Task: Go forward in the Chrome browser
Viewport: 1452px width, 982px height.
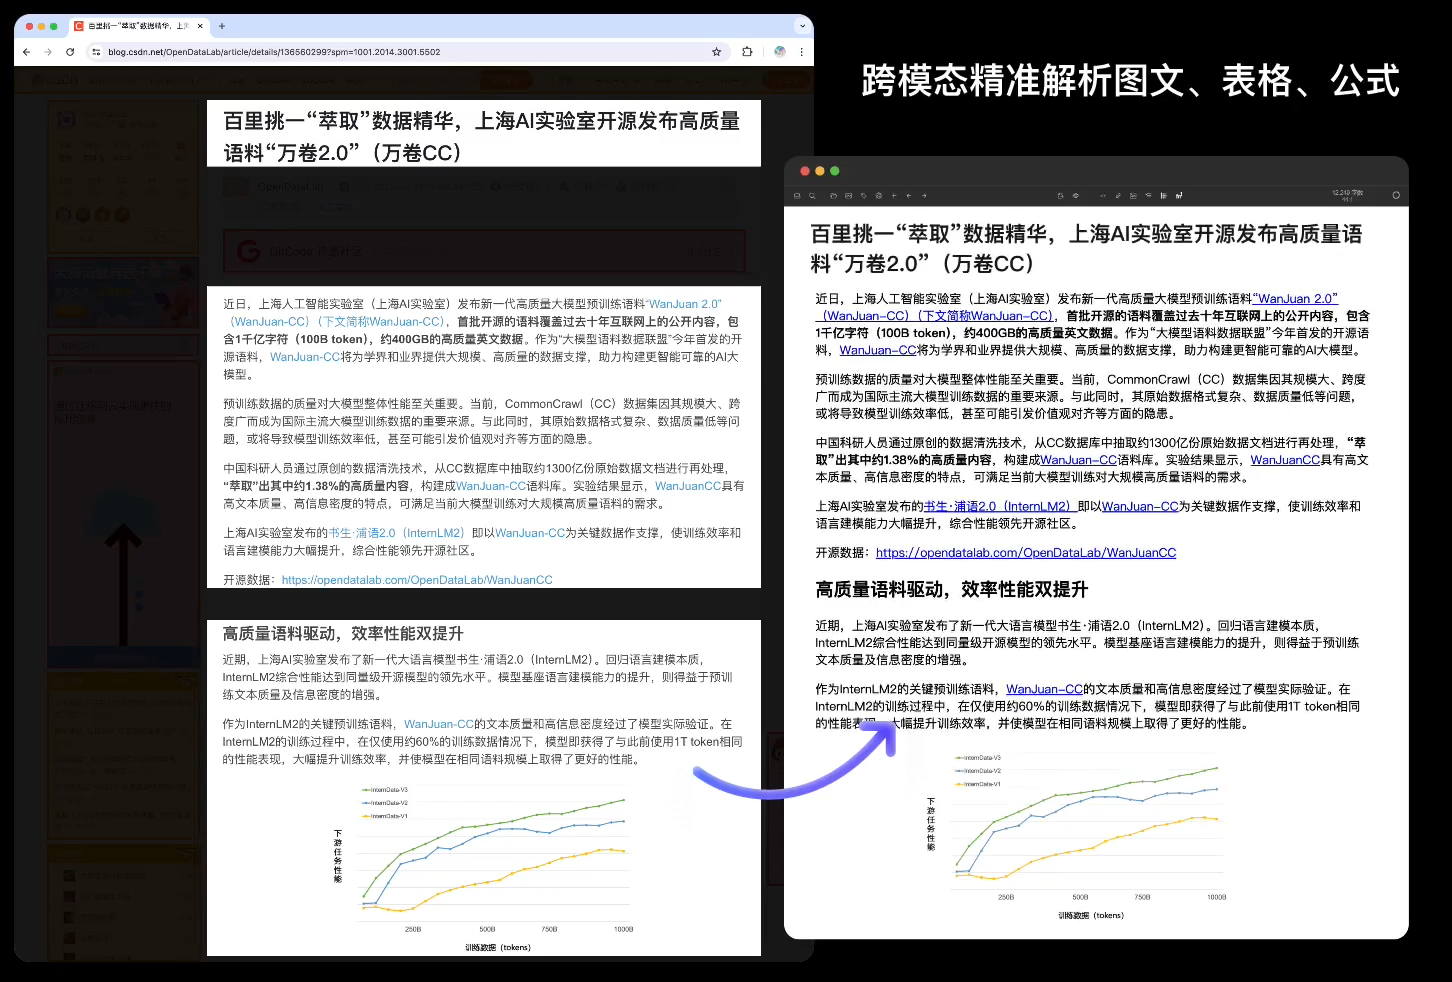Action: pyautogui.click(x=47, y=52)
